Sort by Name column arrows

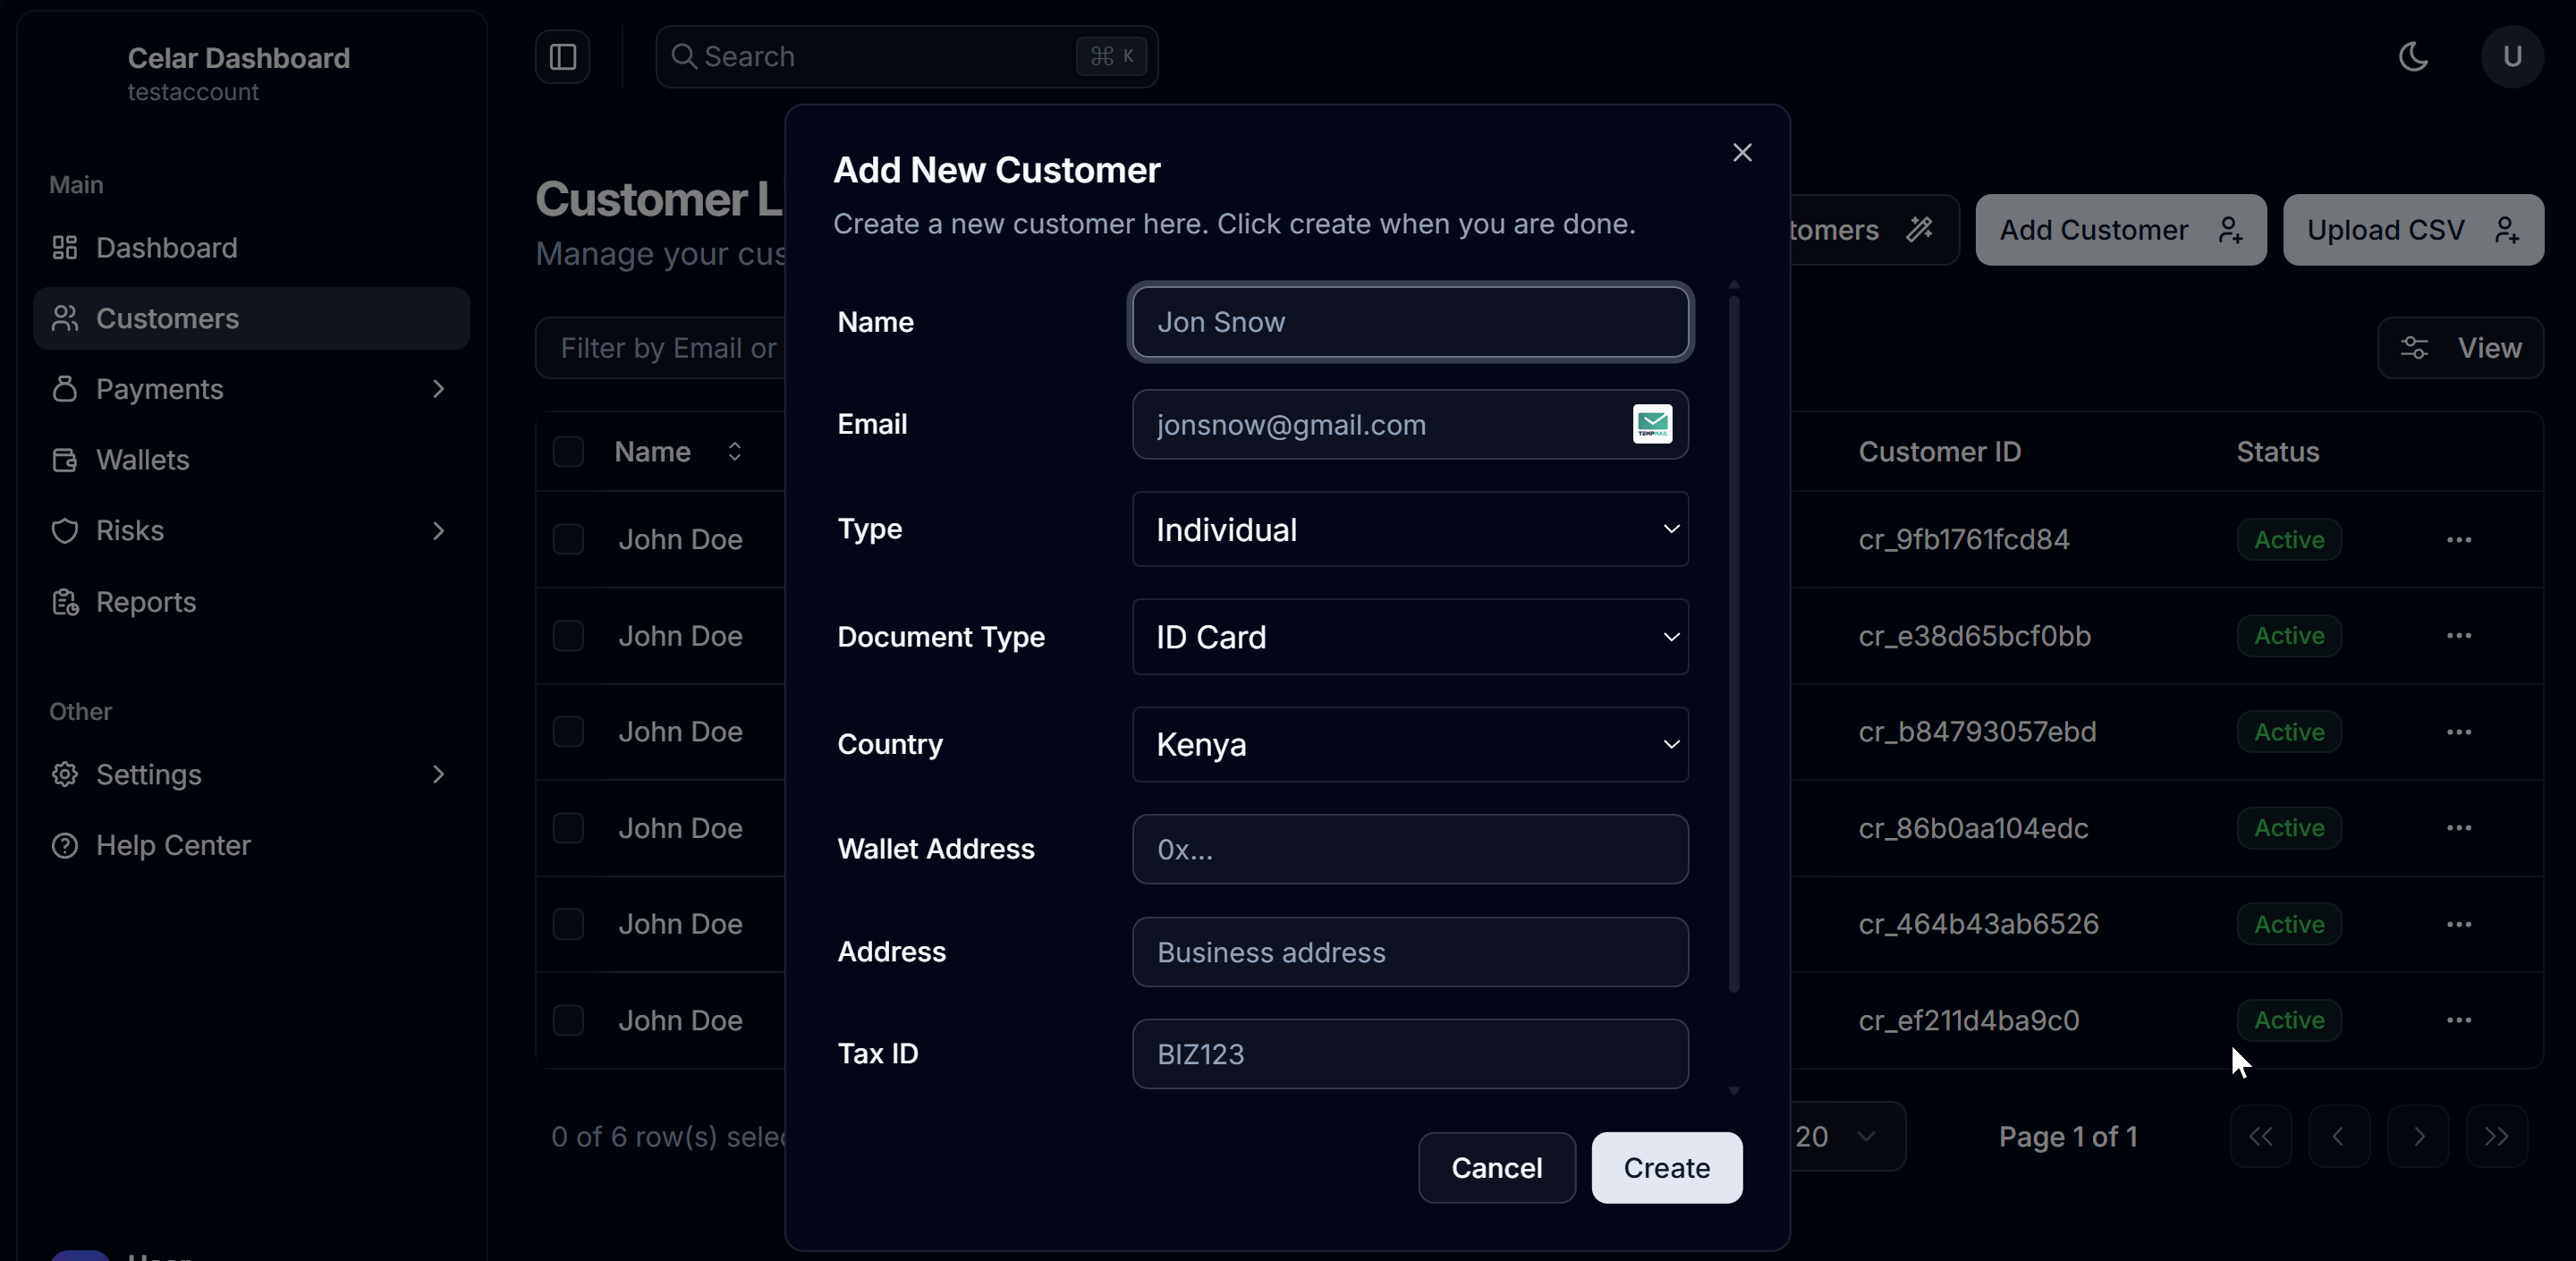[x=734, y=452]
